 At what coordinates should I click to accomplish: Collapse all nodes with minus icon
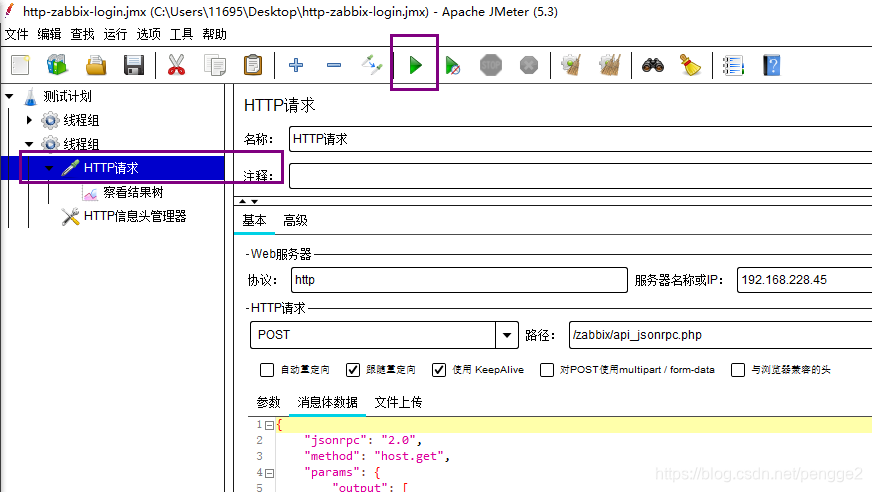pos(334,65)
